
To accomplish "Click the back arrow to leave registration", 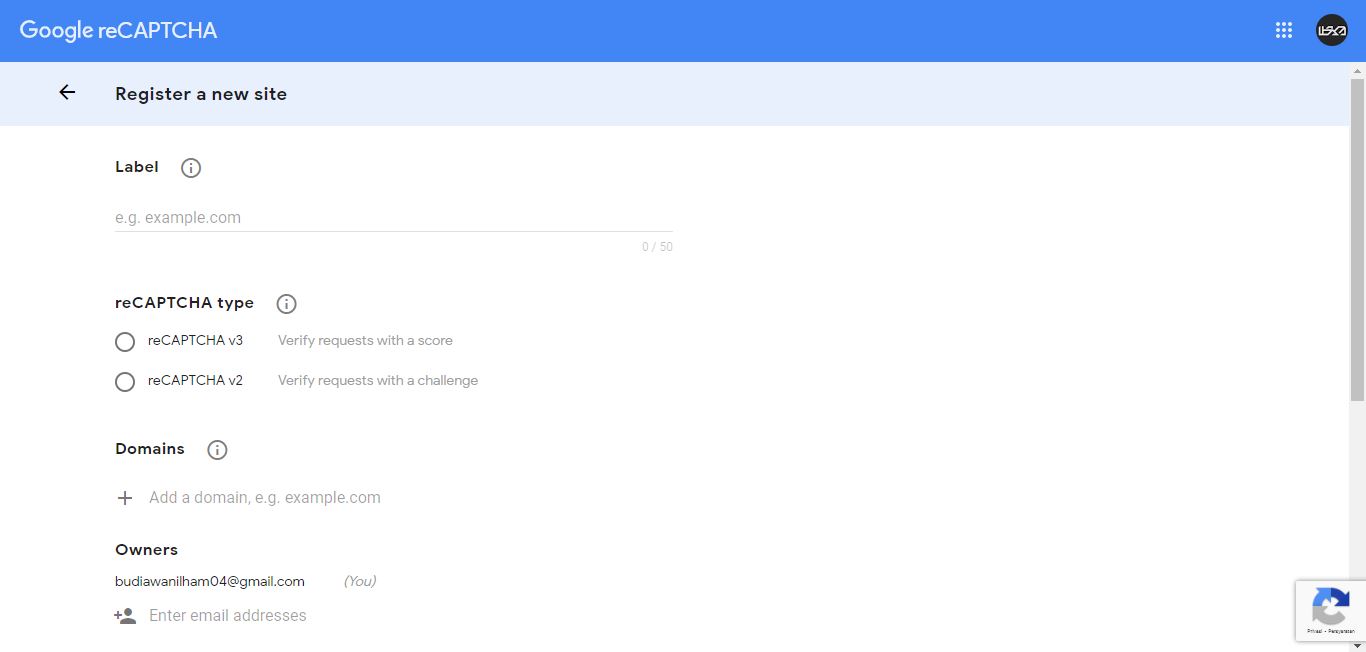I will (x=66, y=92).
